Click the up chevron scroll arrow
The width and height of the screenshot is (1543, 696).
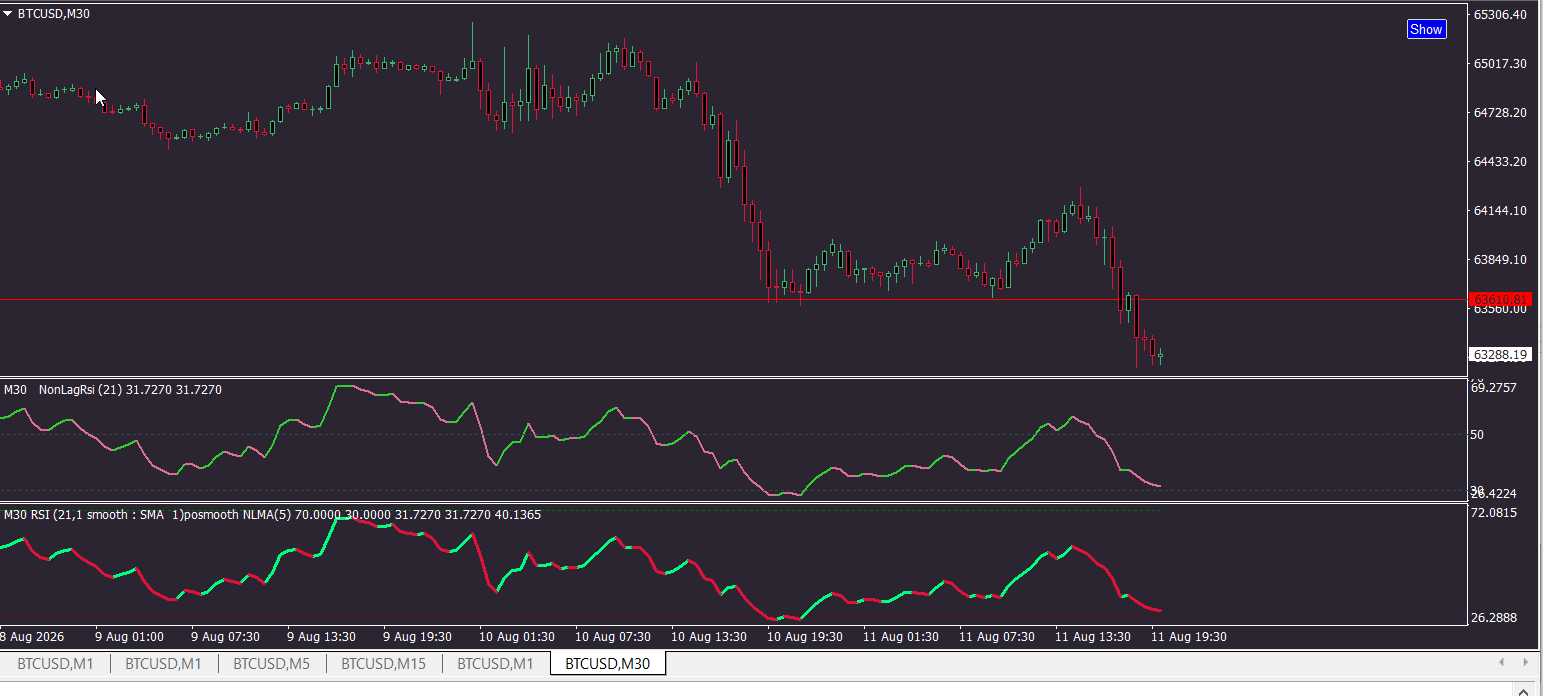pos(1524,690)
